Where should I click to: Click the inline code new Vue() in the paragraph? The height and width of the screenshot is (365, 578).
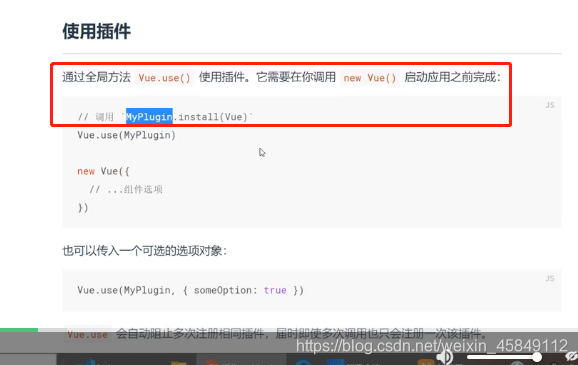point(370,78)
